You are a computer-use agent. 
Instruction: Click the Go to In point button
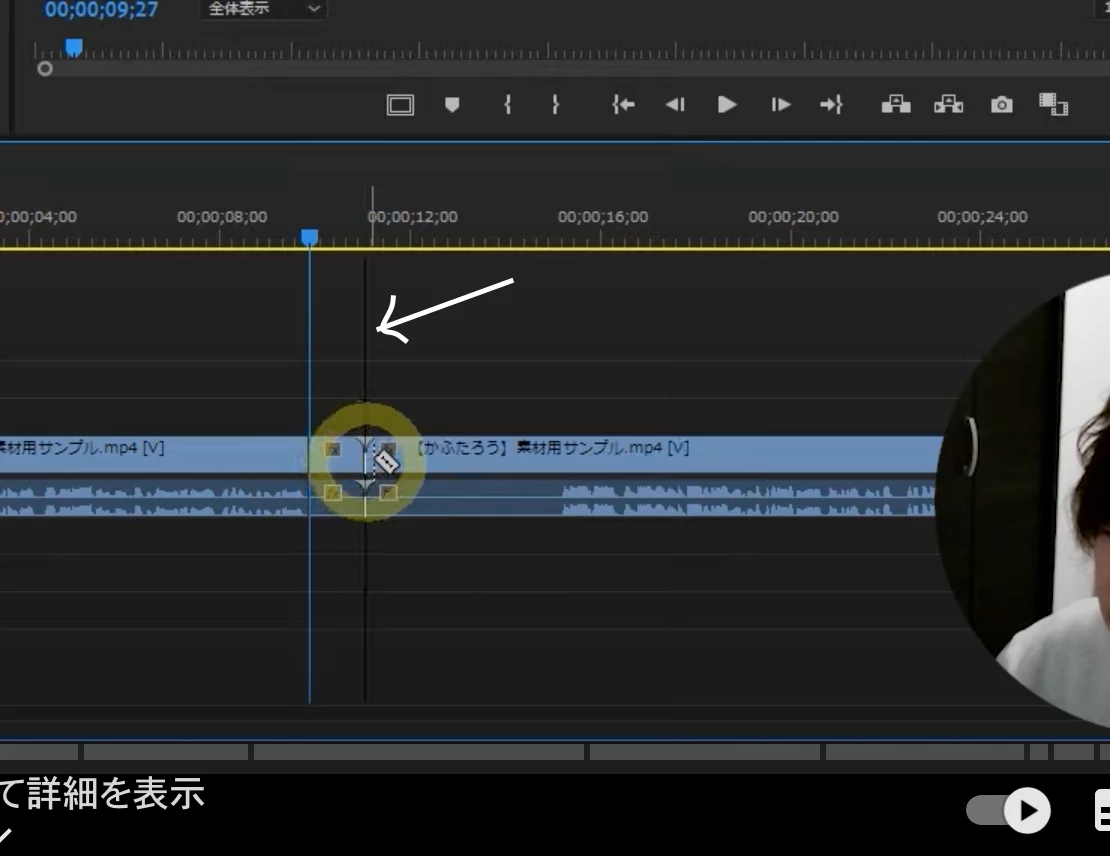point(623,105)
